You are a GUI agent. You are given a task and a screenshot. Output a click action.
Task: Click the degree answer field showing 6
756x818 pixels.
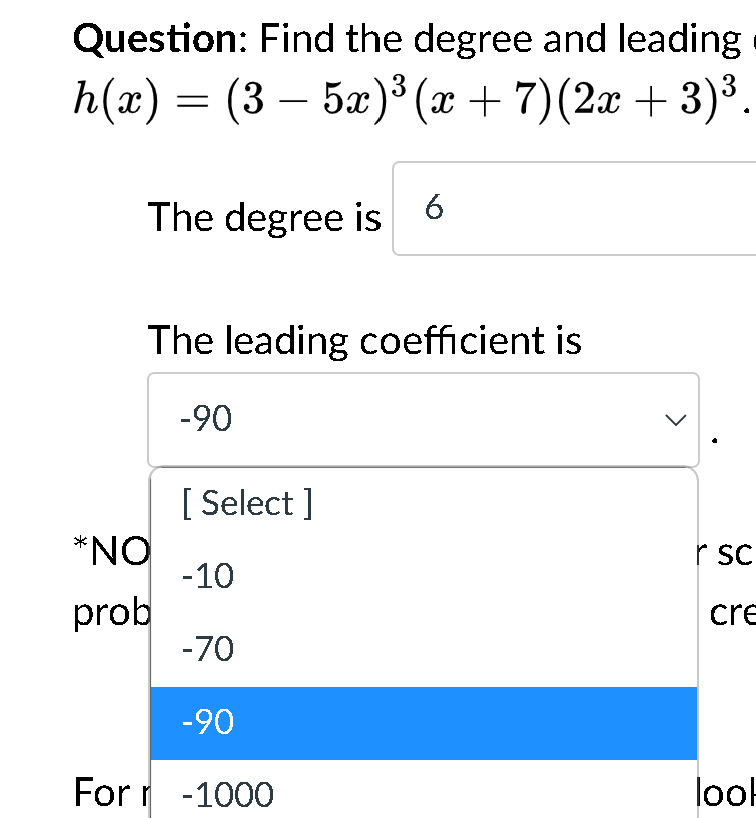coord(500,209)
